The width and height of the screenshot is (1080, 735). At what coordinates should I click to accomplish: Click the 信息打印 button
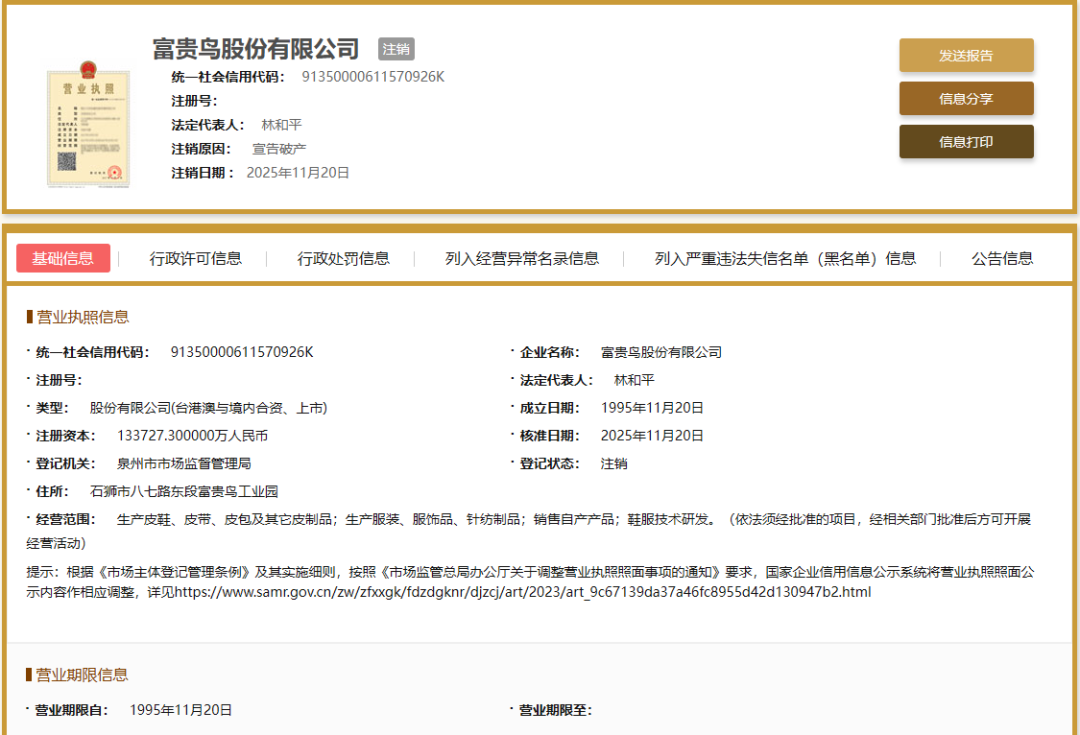(966, 141)
